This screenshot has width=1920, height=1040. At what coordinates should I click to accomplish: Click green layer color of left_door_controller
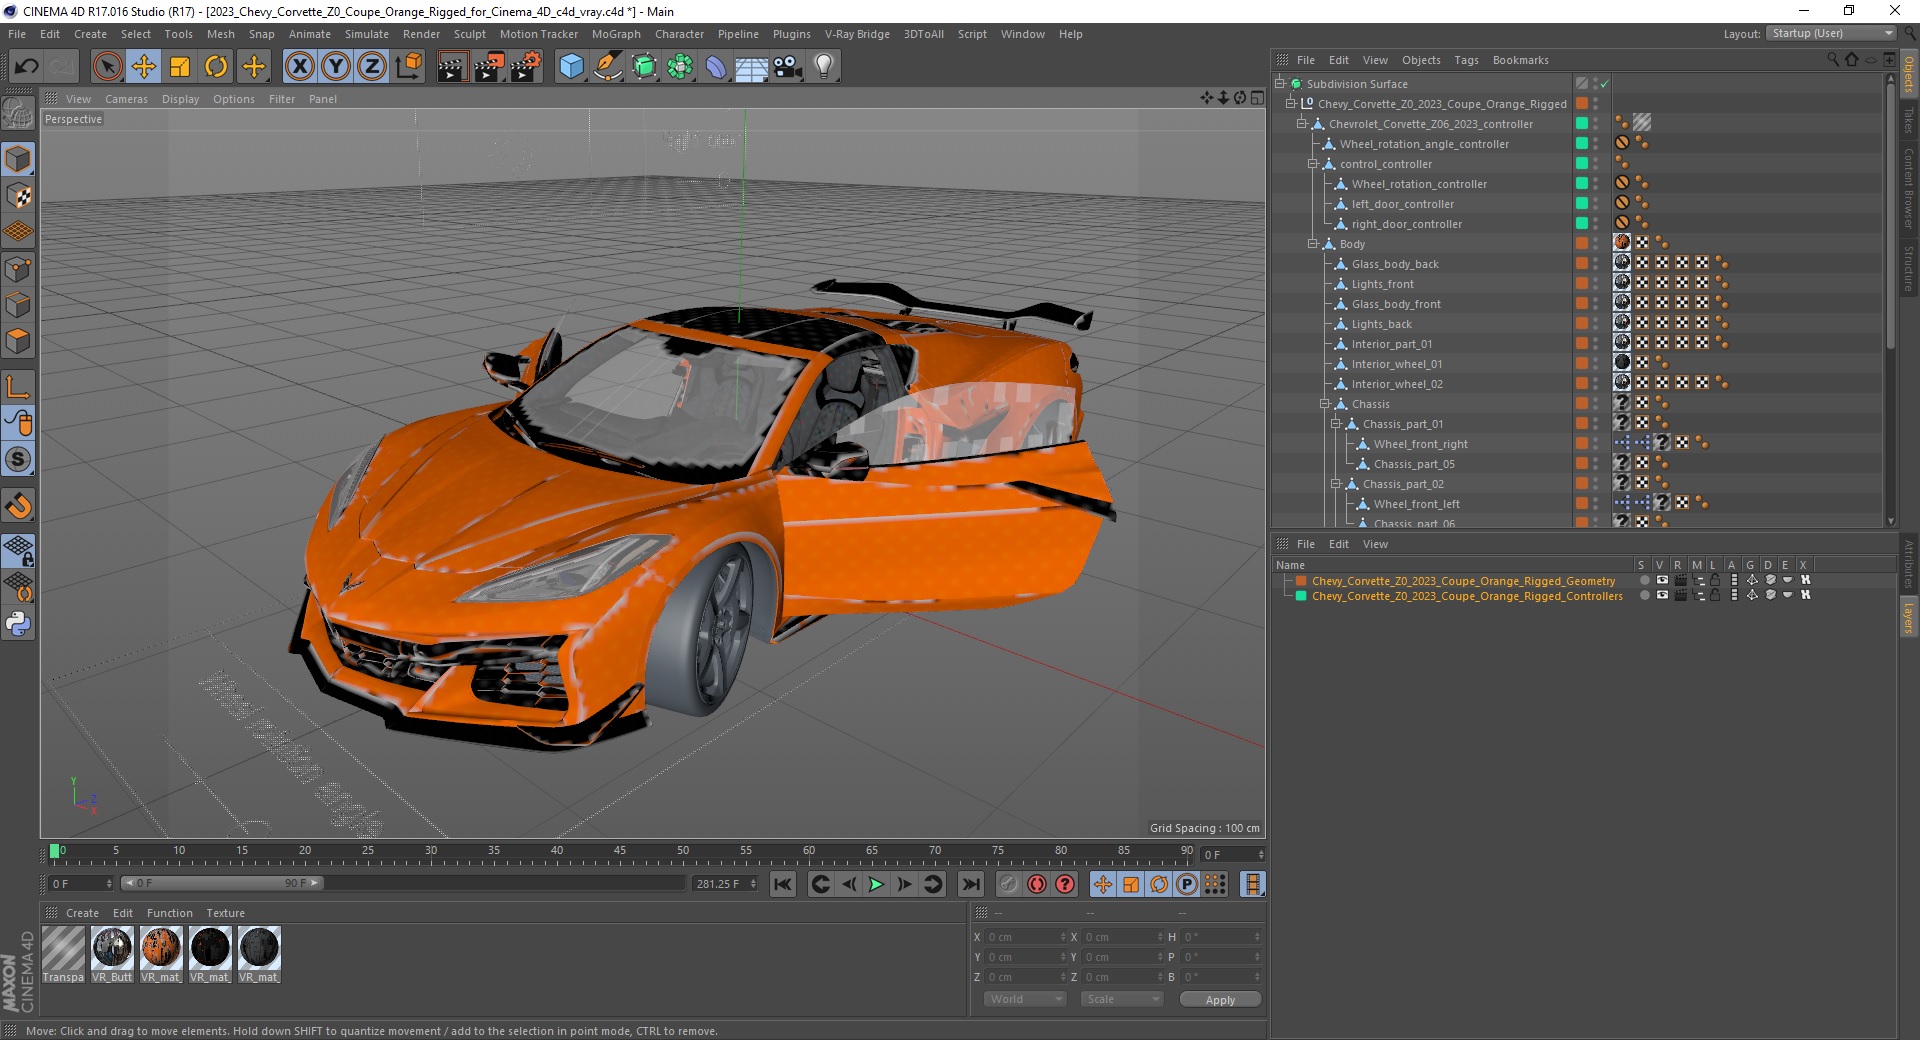pyautogui.click(x=1582, y=203)
